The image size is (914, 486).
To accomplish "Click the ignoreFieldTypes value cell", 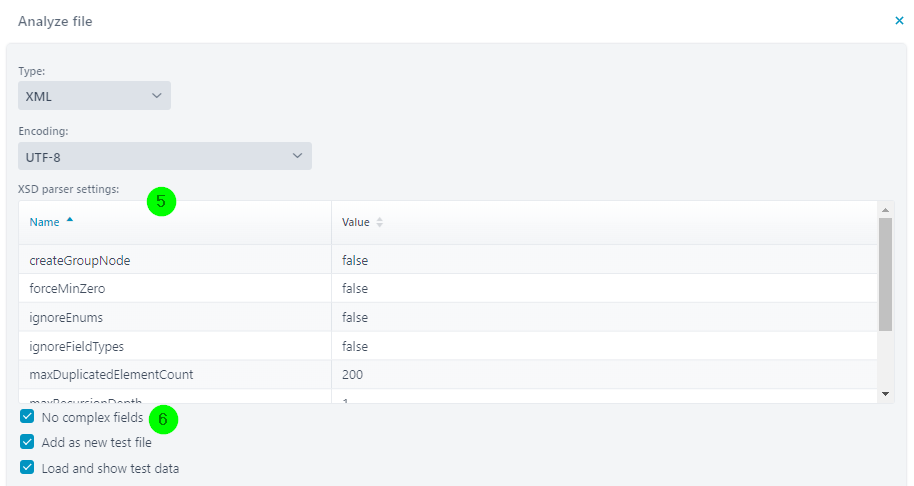I will (355, 347).
